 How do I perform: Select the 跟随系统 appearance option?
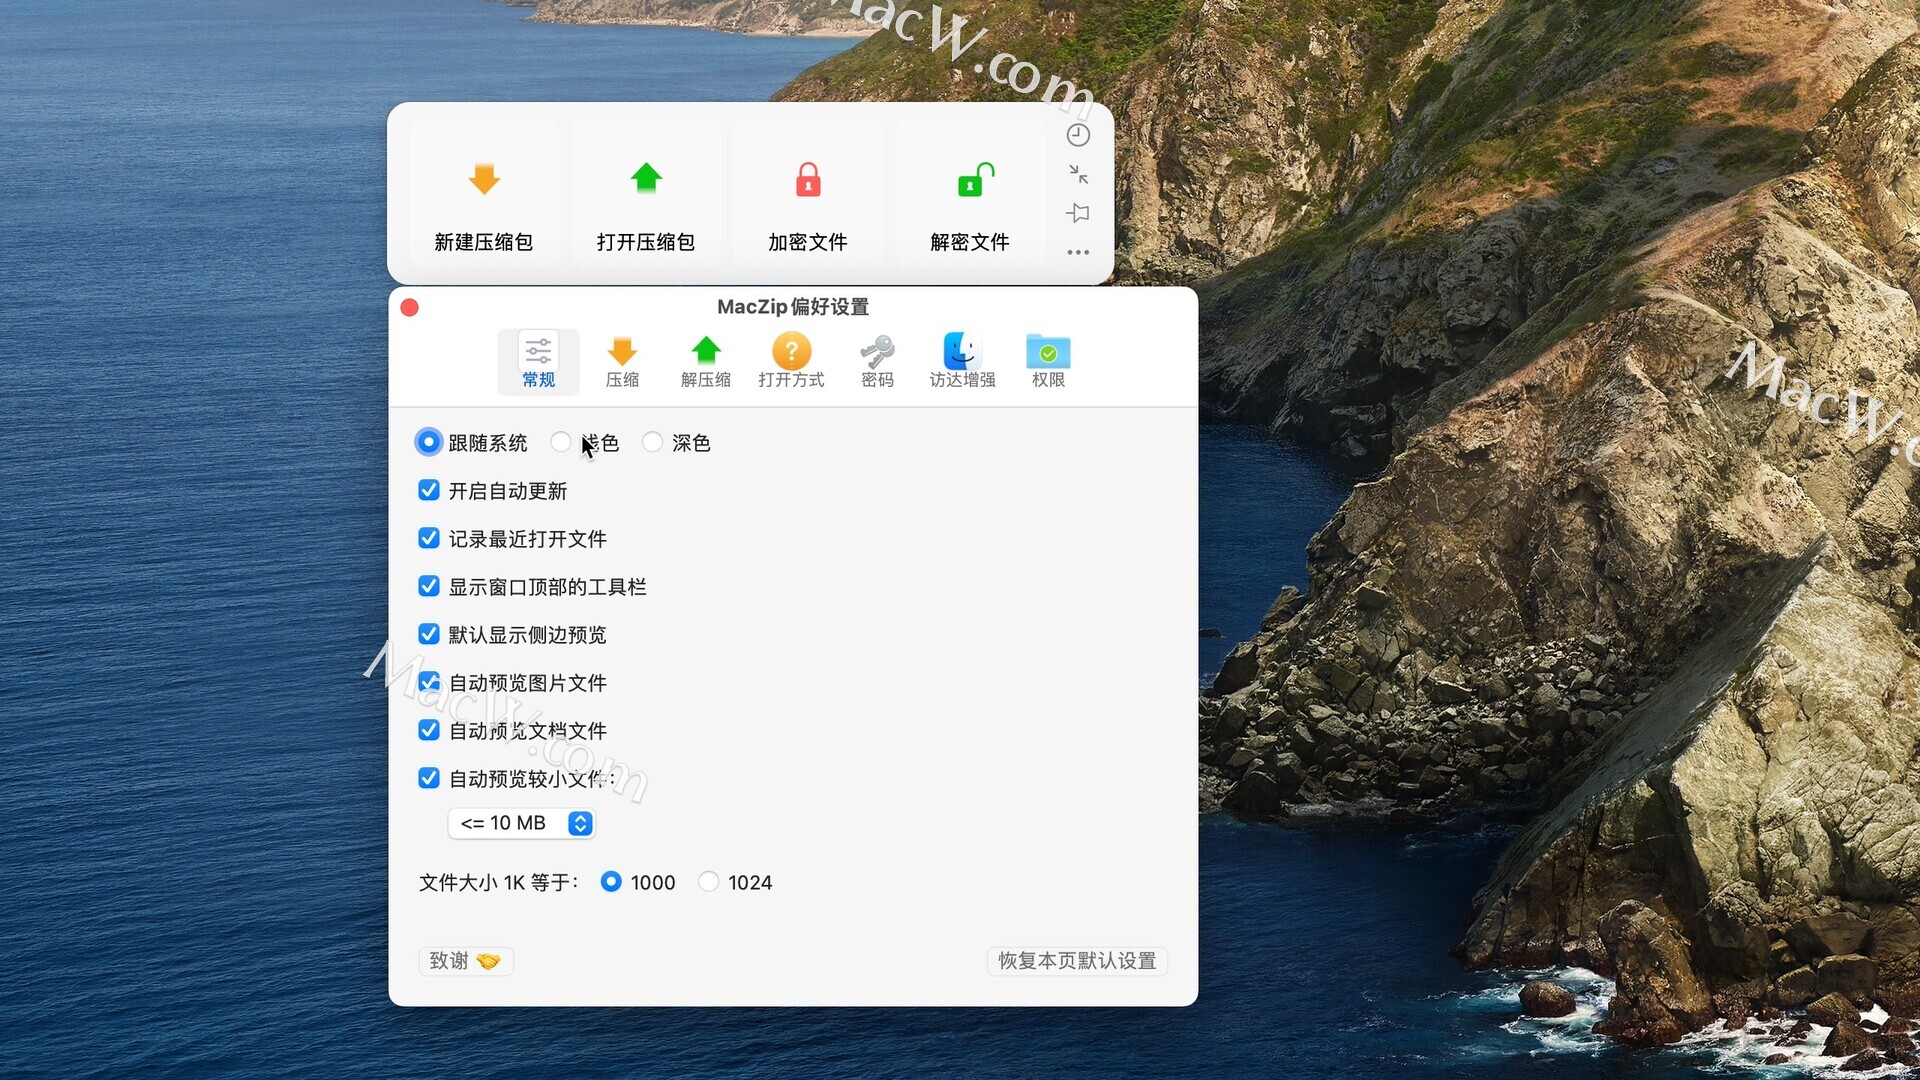click(x=428, y=442)
